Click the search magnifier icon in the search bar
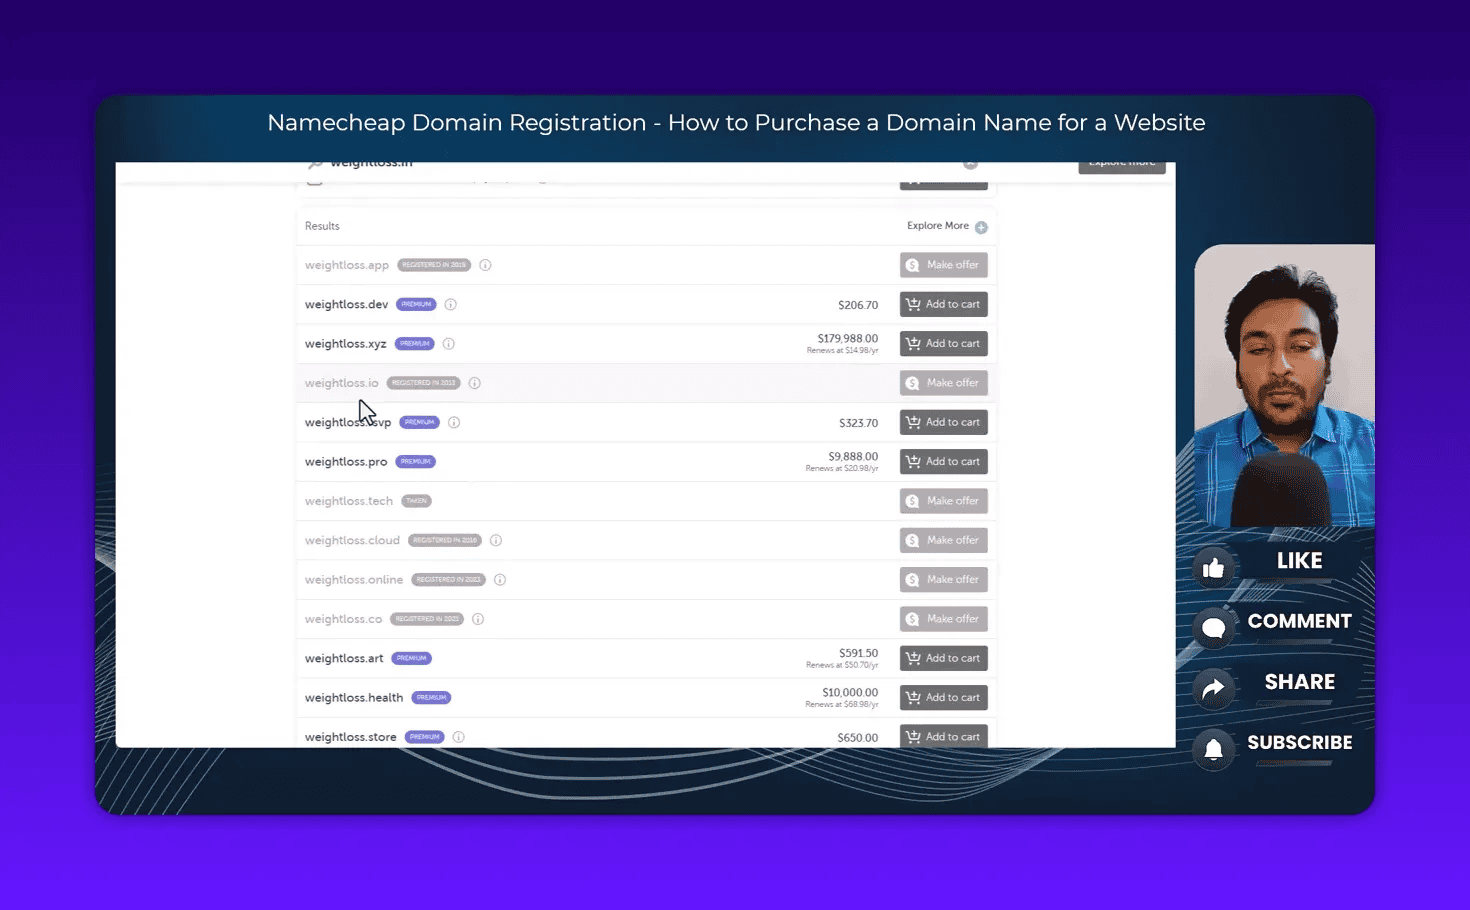 (x=315, y=161)
